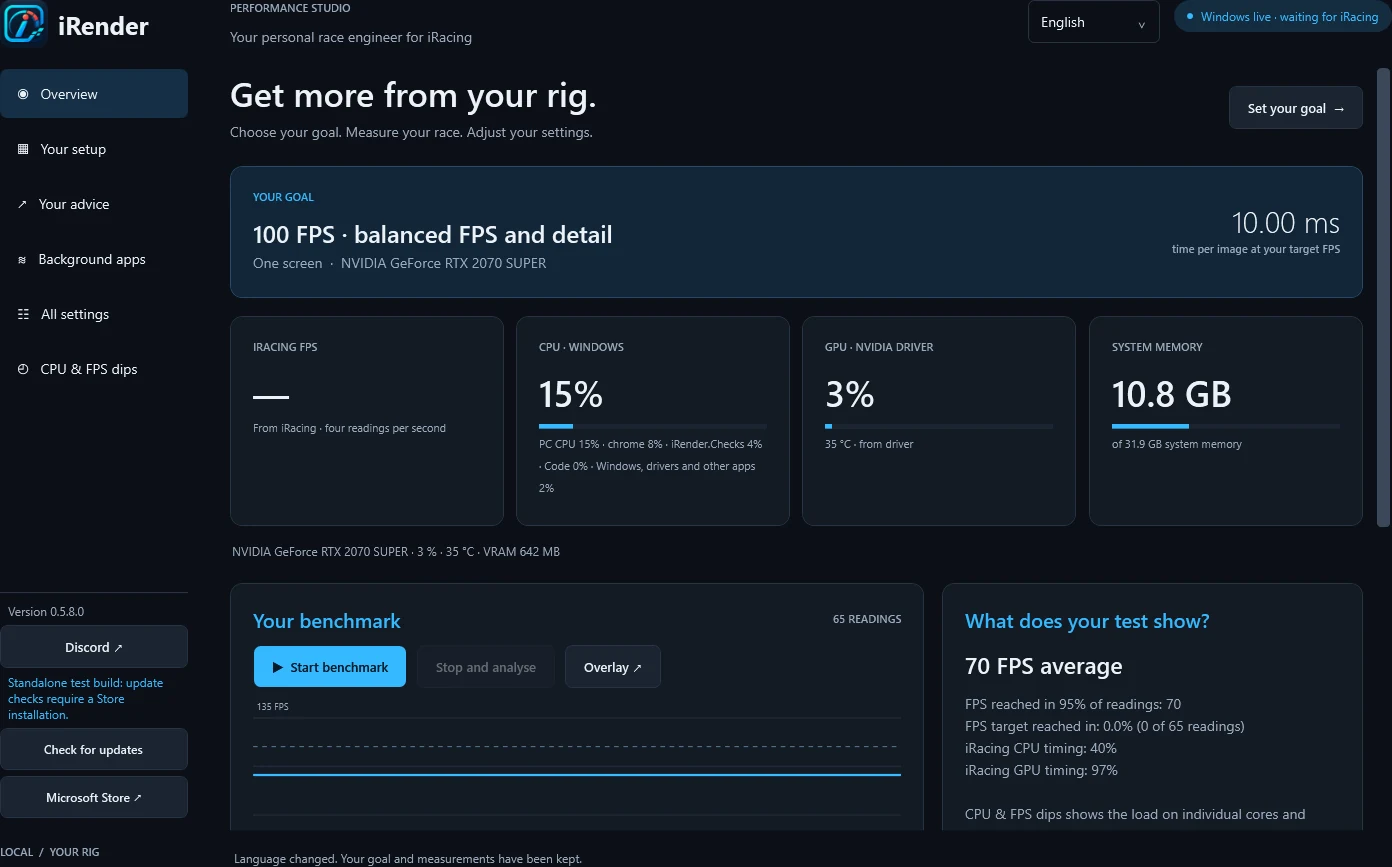Click the Language changed status message
This screenshot has height=867, width=1392.
pos(408,859)
